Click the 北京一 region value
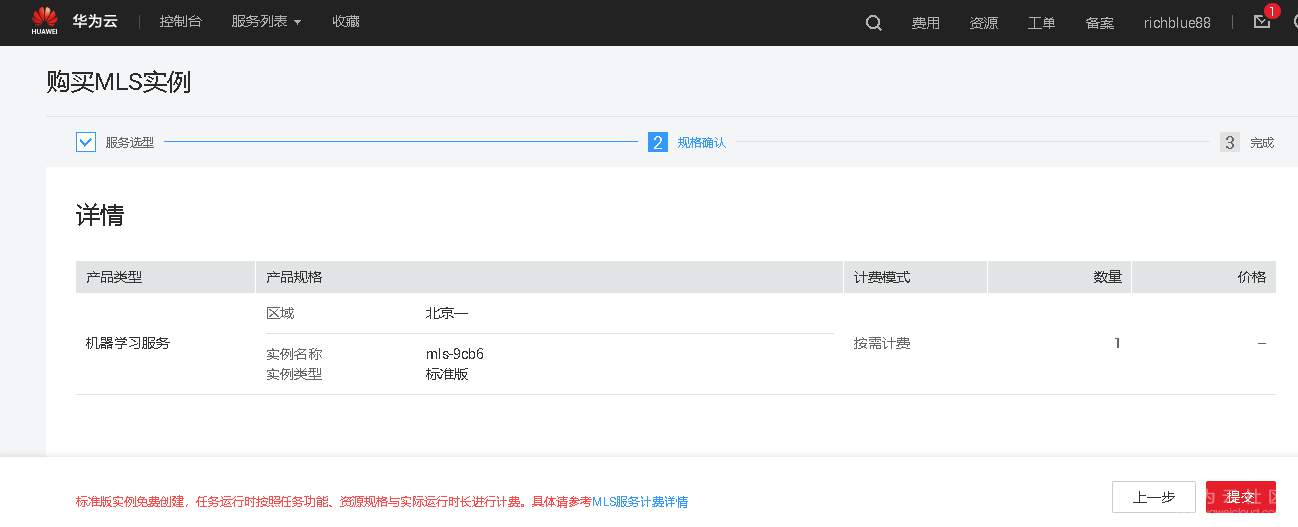 coord(447,313)
